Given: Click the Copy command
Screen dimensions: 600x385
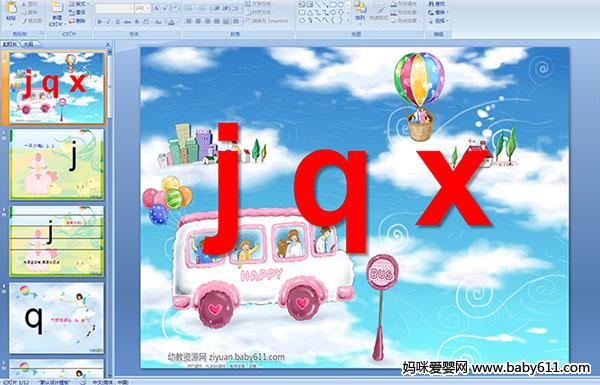Looking at the screenshot, I should [x=30, y=12].
